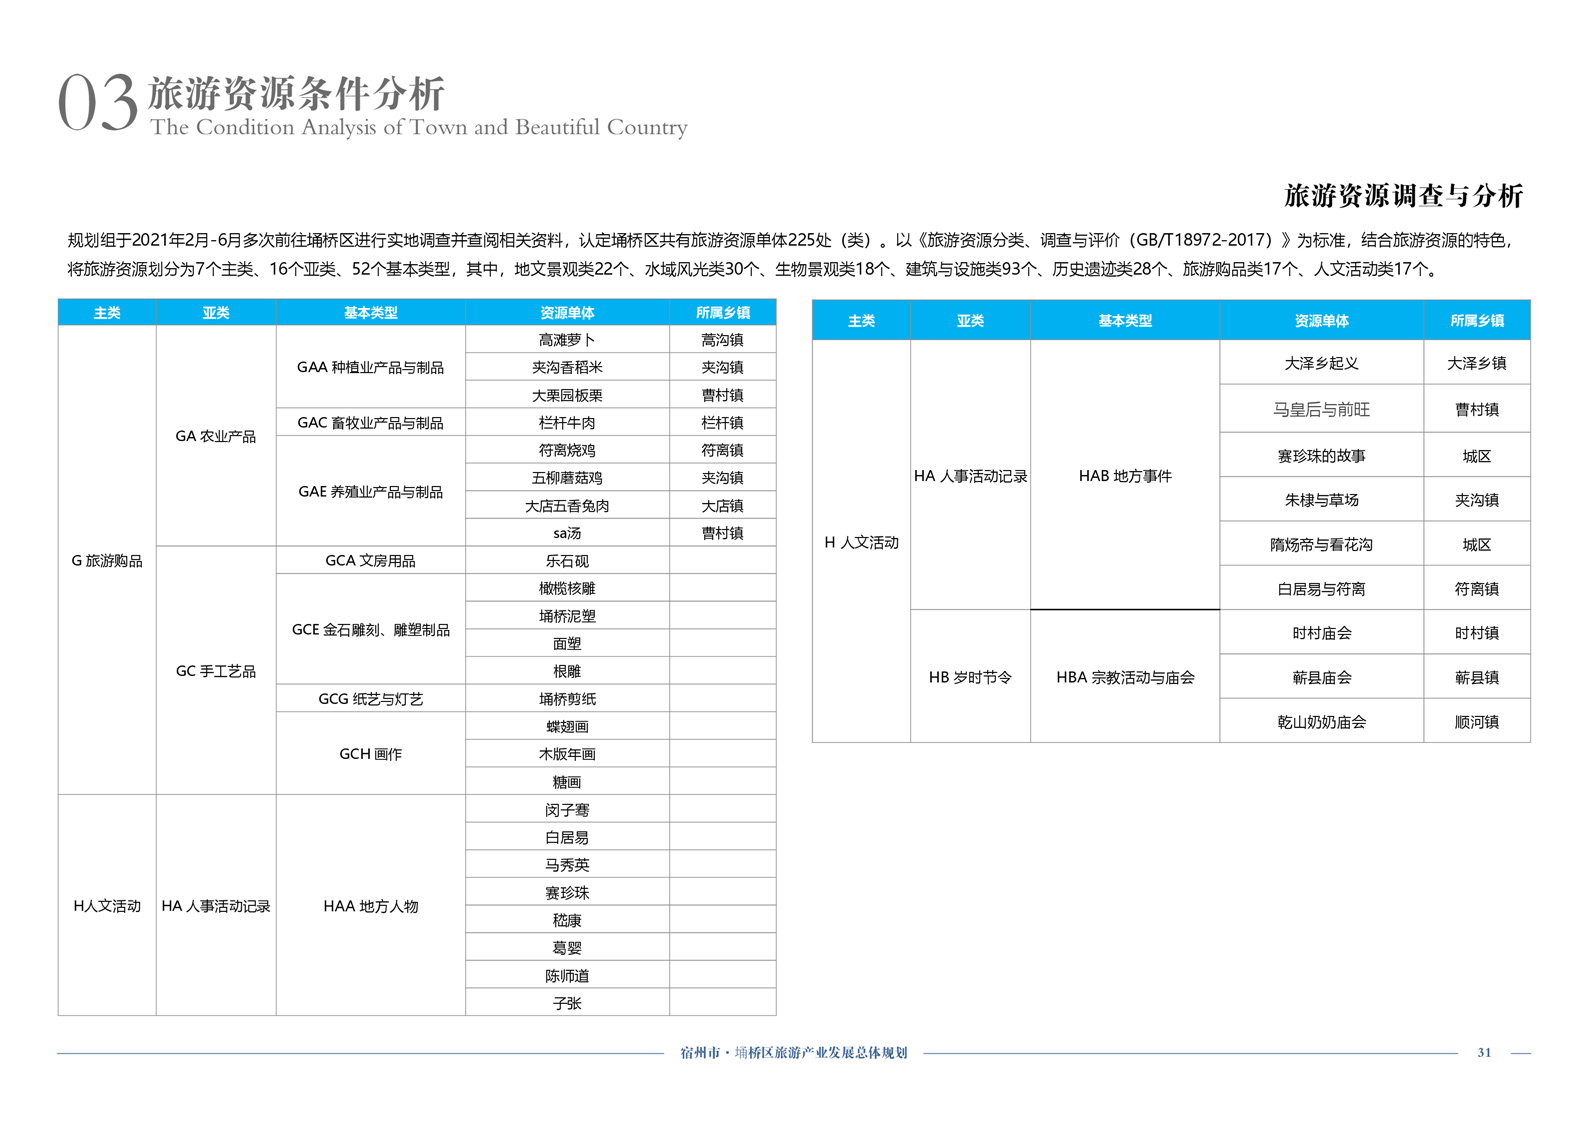The width and height of the screenshot is (1587, 1122).
Task: Select the cell 高滩萝卜
Action: [x=567, y=340]
